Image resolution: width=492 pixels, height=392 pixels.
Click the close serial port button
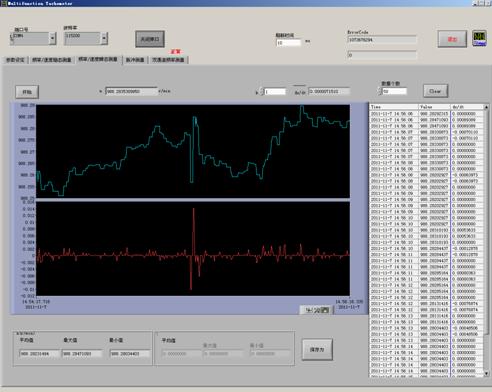coord(150,39)
